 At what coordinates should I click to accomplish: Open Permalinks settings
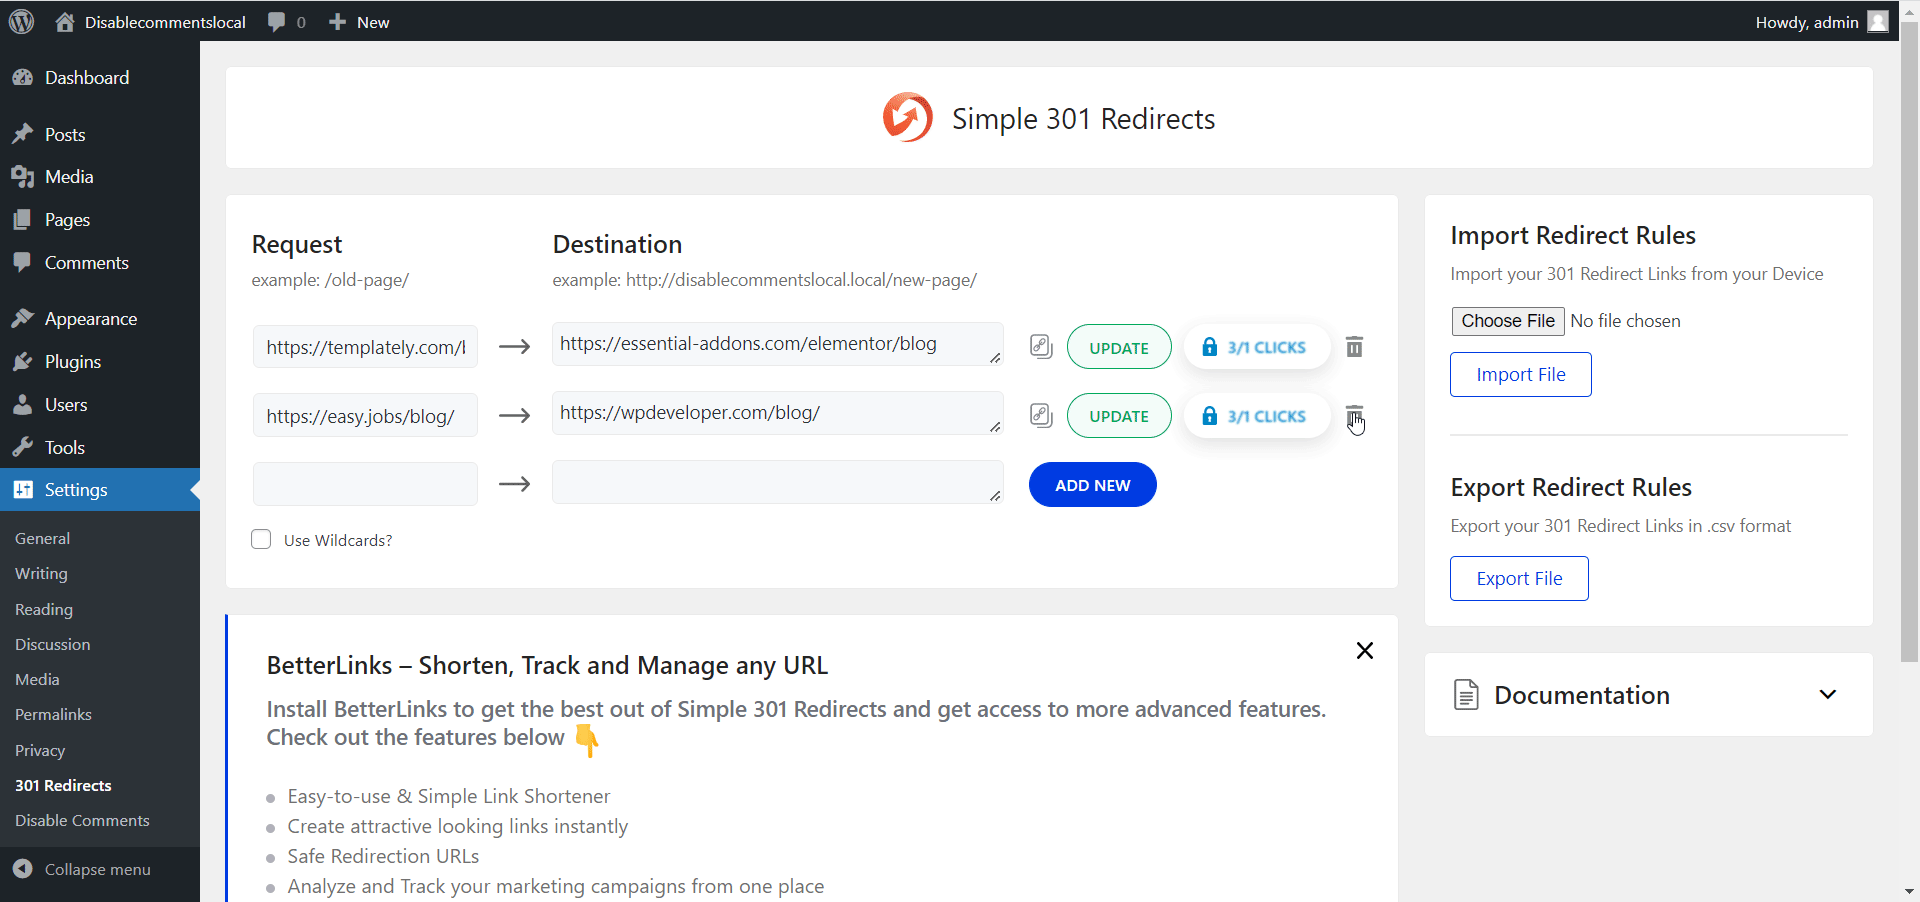[x=53, y=715]
